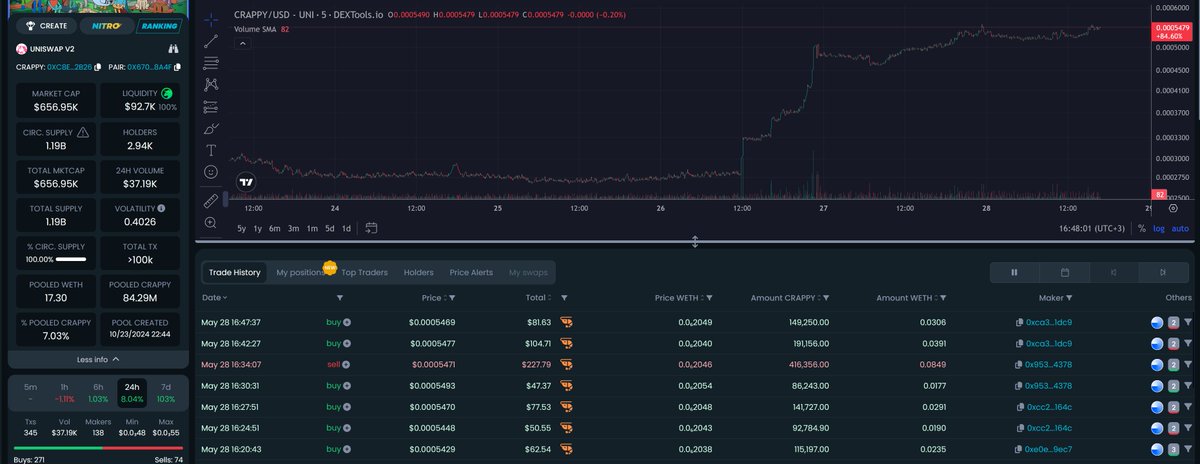Open the Maker column filter
The height and width of the screenshot is (464, 1200).
pyautogui.click(x=1067, y=297)
